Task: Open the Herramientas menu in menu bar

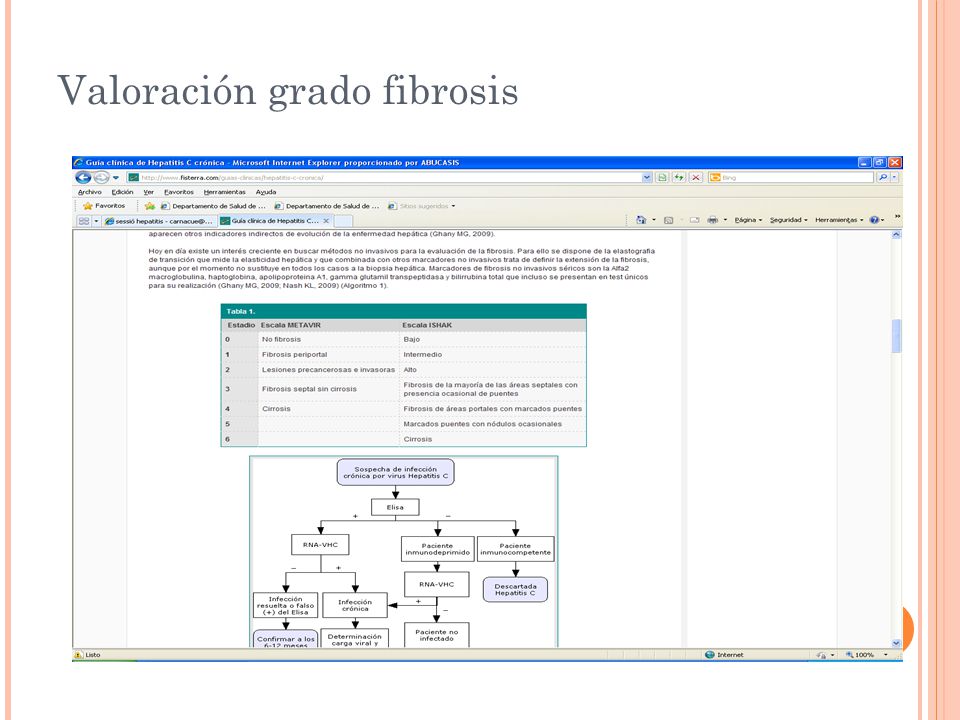Action: 225,192
